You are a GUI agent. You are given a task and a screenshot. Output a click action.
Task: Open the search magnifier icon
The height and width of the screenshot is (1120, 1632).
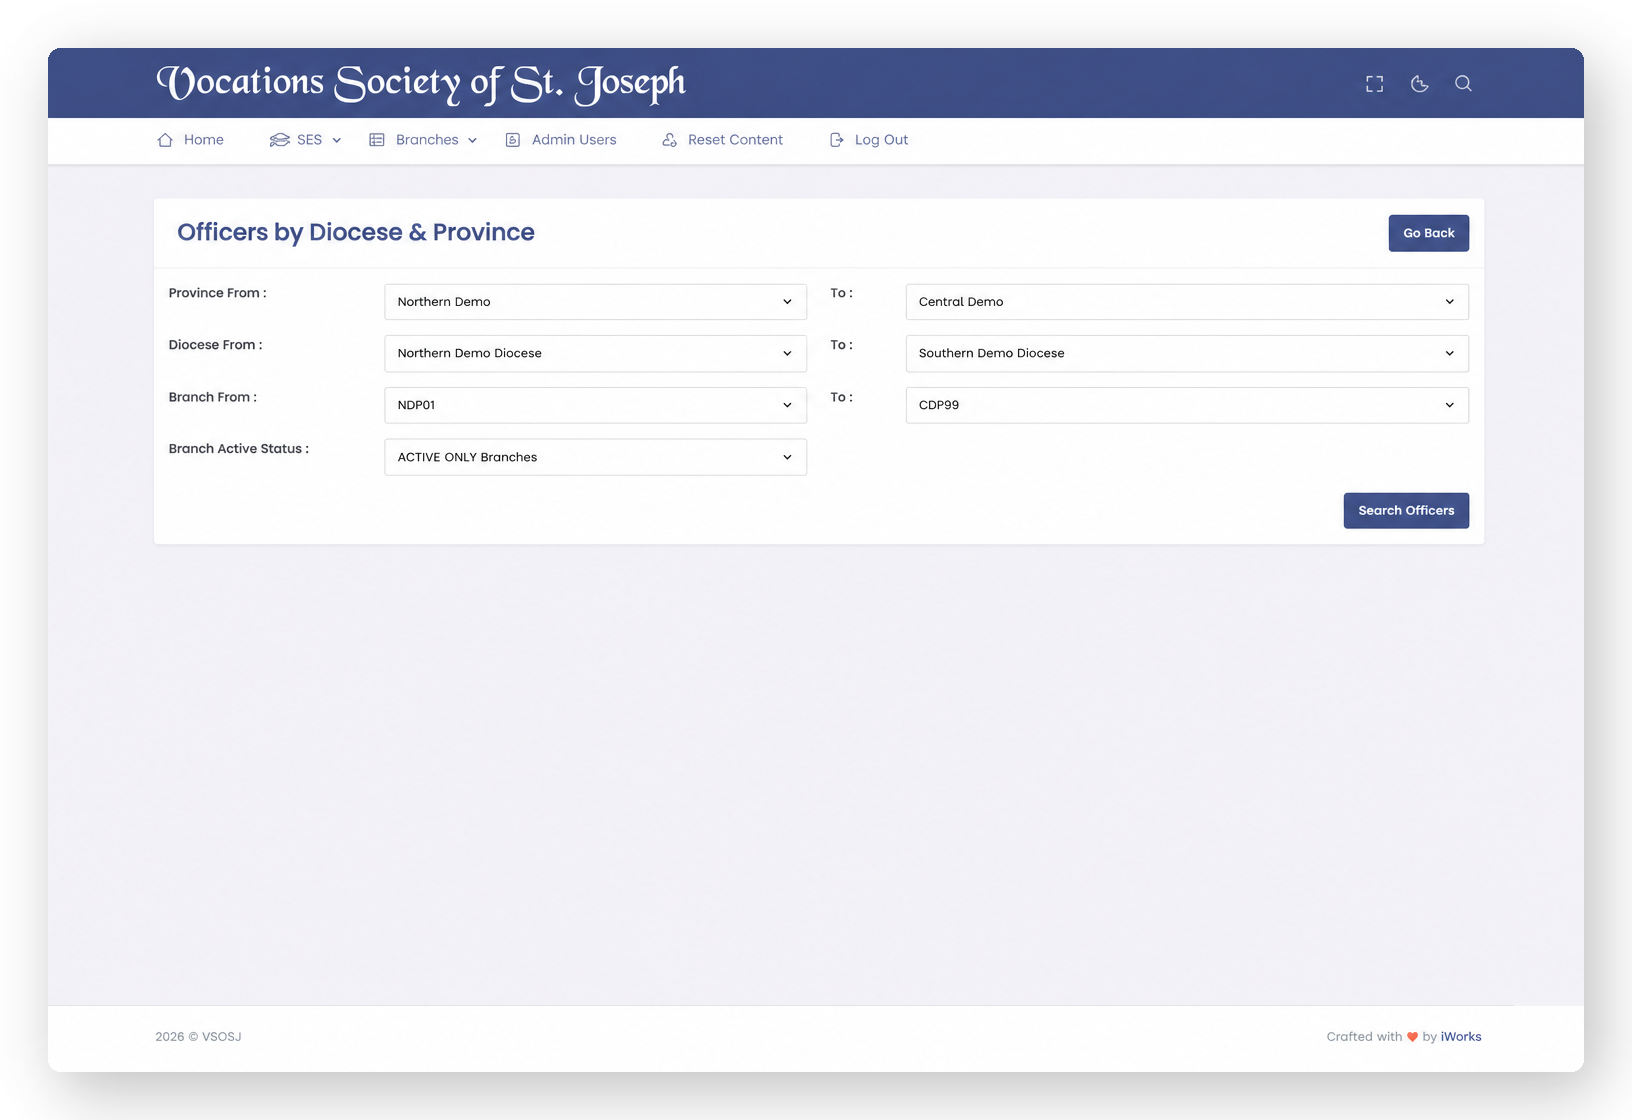pos(1463,84)
